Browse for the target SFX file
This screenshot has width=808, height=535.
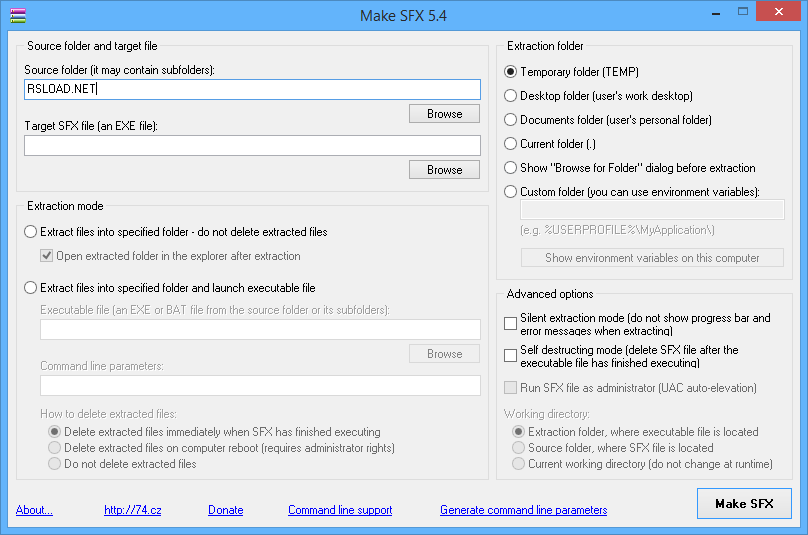pyautogui.click(x=444, y=170)
